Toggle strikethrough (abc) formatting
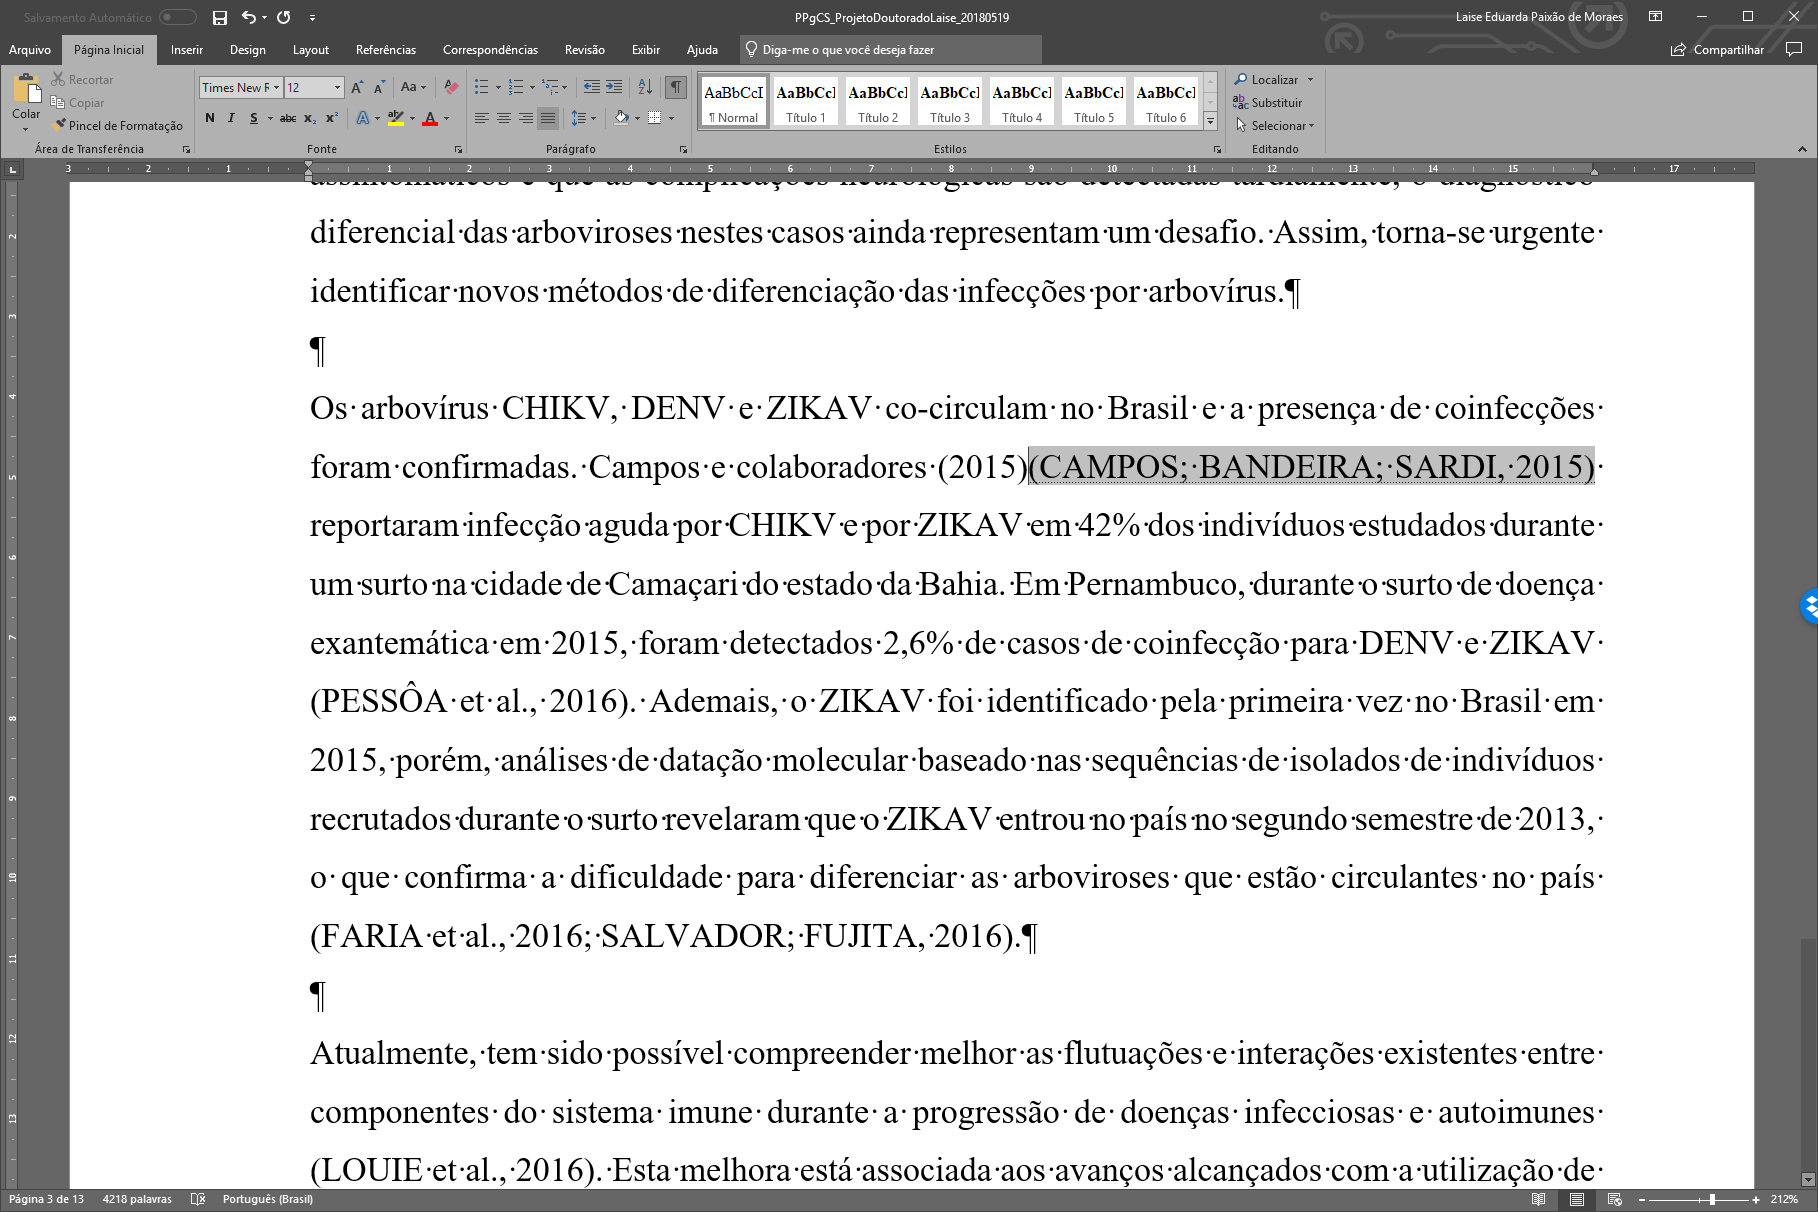 [288, 118]
